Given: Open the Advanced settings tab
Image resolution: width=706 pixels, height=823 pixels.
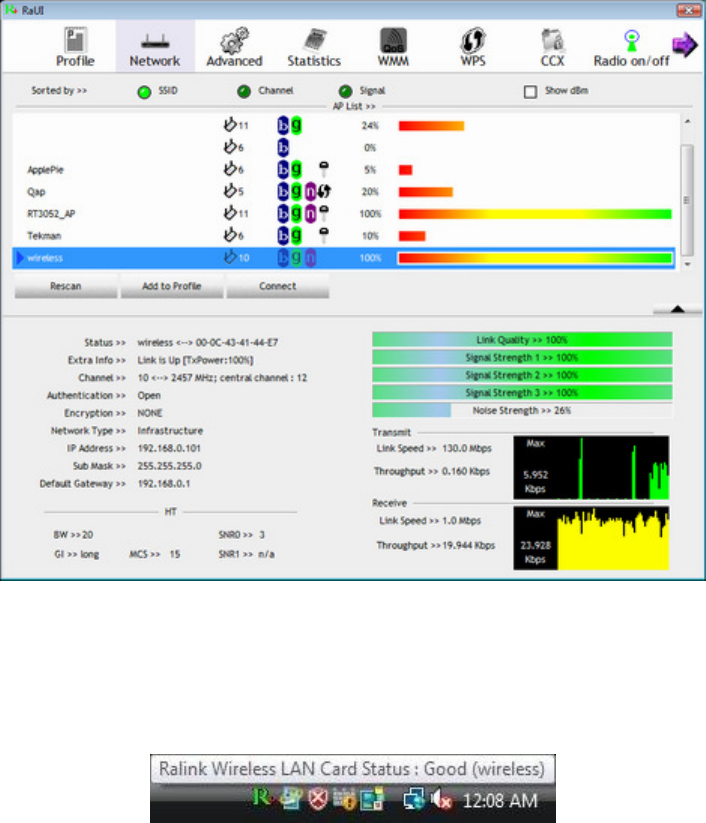Looking at the screenshot, I should (x=234, y=47).
